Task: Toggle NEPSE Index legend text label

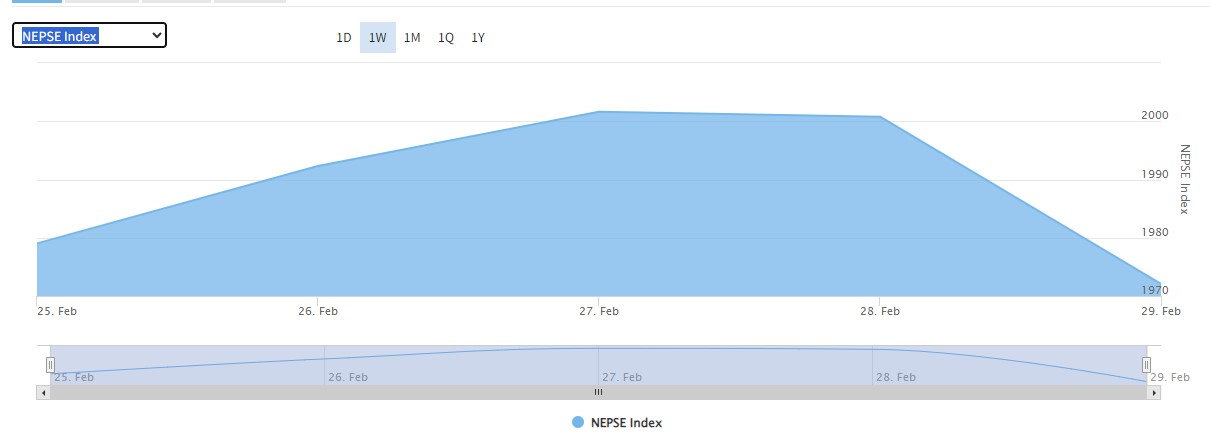Action: click(625, 423)
